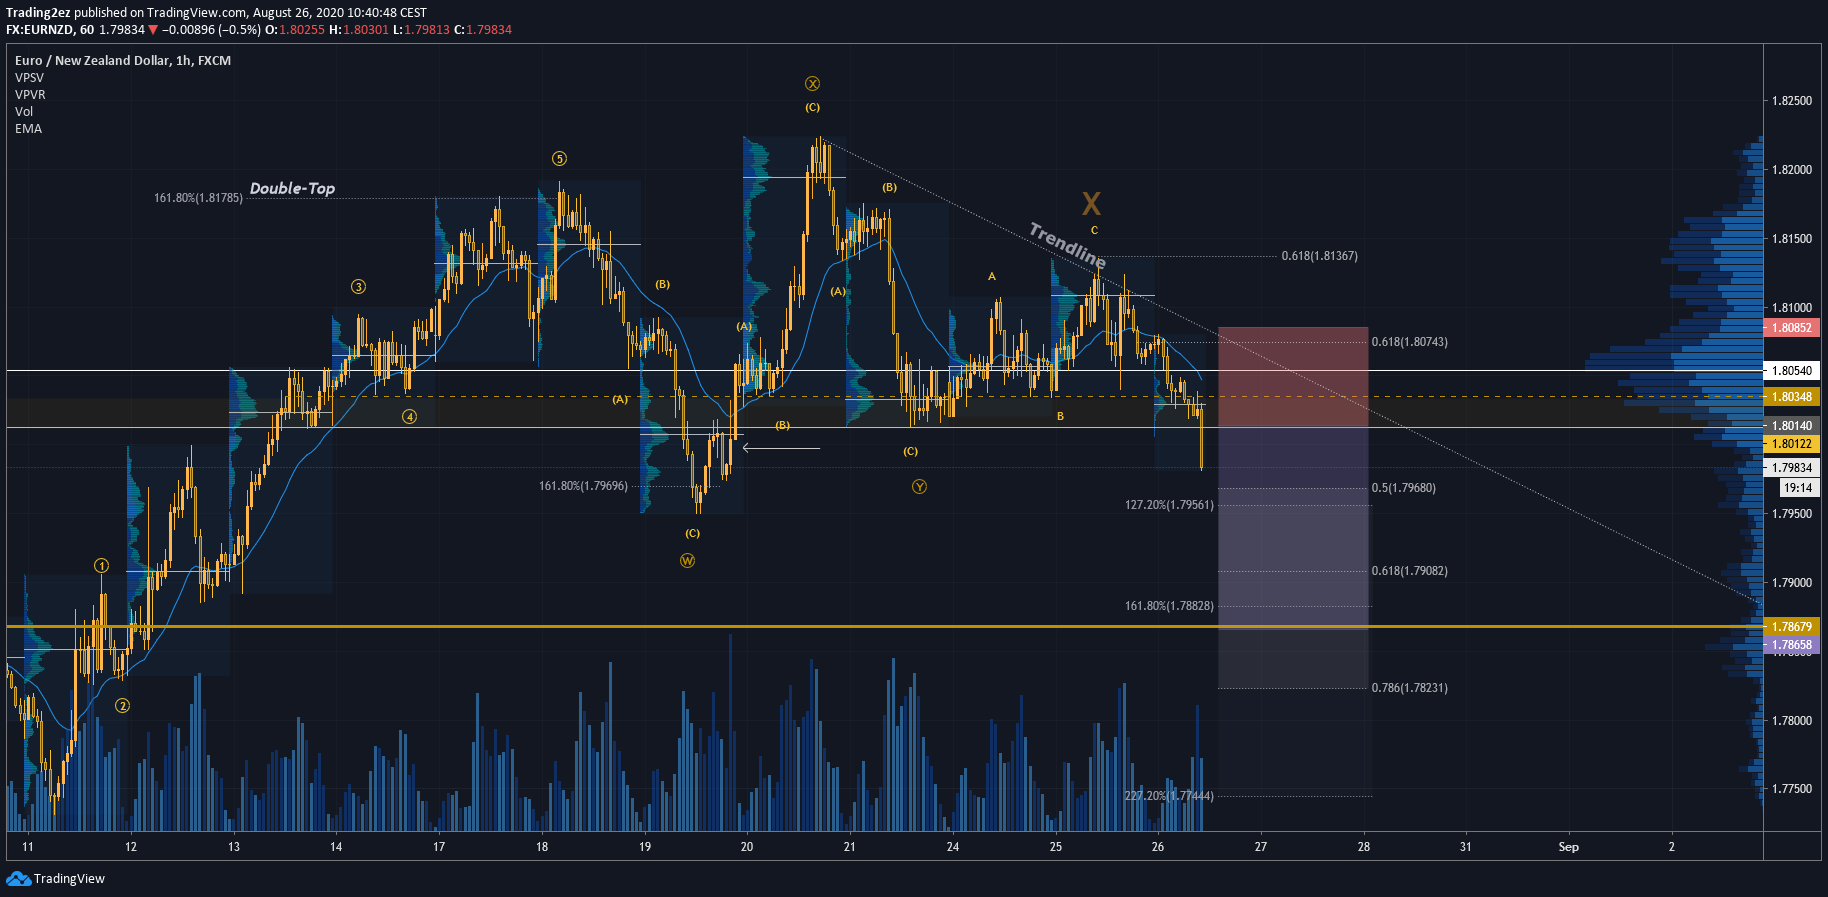Click the circled 4 wave marker
1828x897 pixels.
pyautogui.click(x=409, y=417)
